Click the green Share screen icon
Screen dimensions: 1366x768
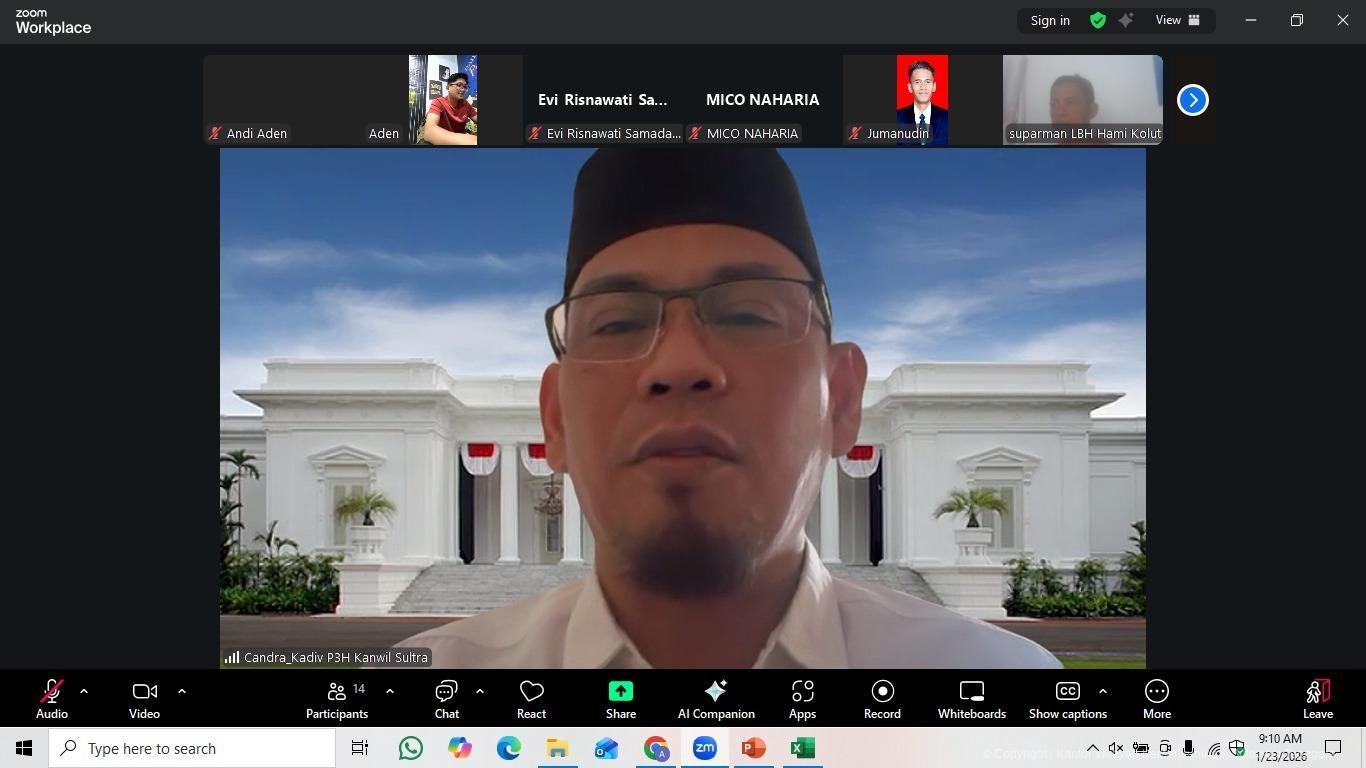[620, 692]
